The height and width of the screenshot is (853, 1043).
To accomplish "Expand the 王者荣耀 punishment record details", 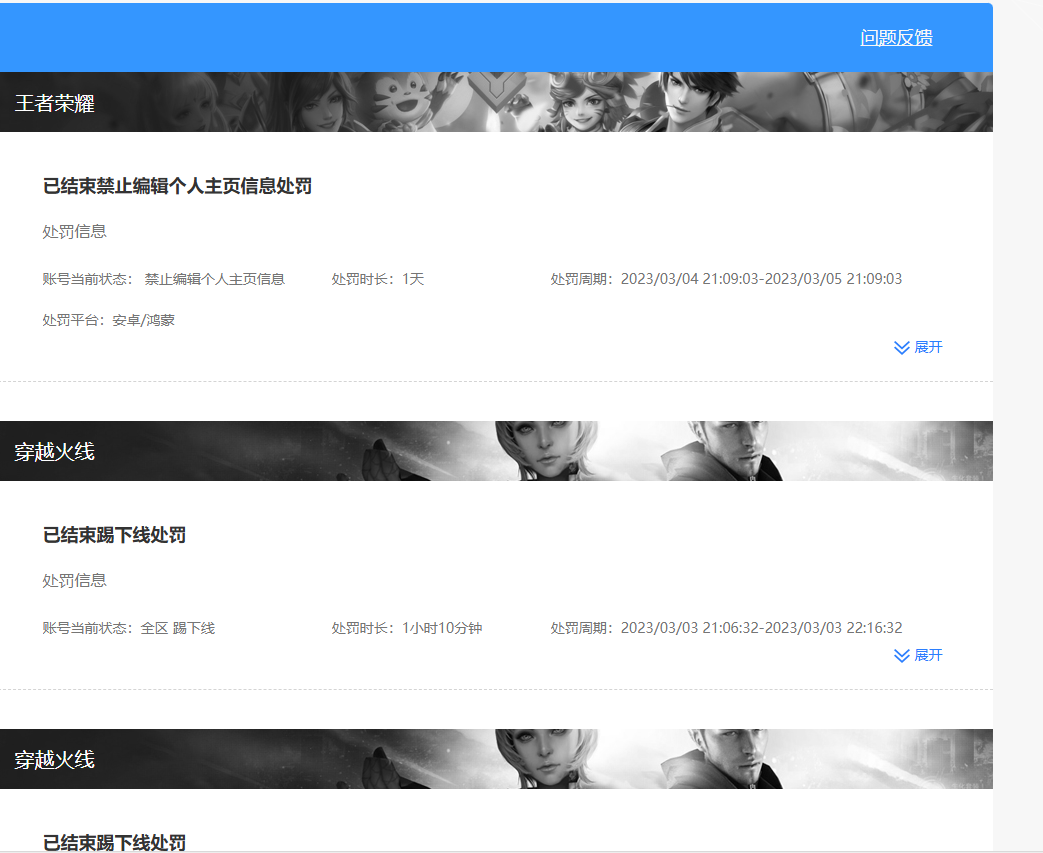I will point(918,347).
